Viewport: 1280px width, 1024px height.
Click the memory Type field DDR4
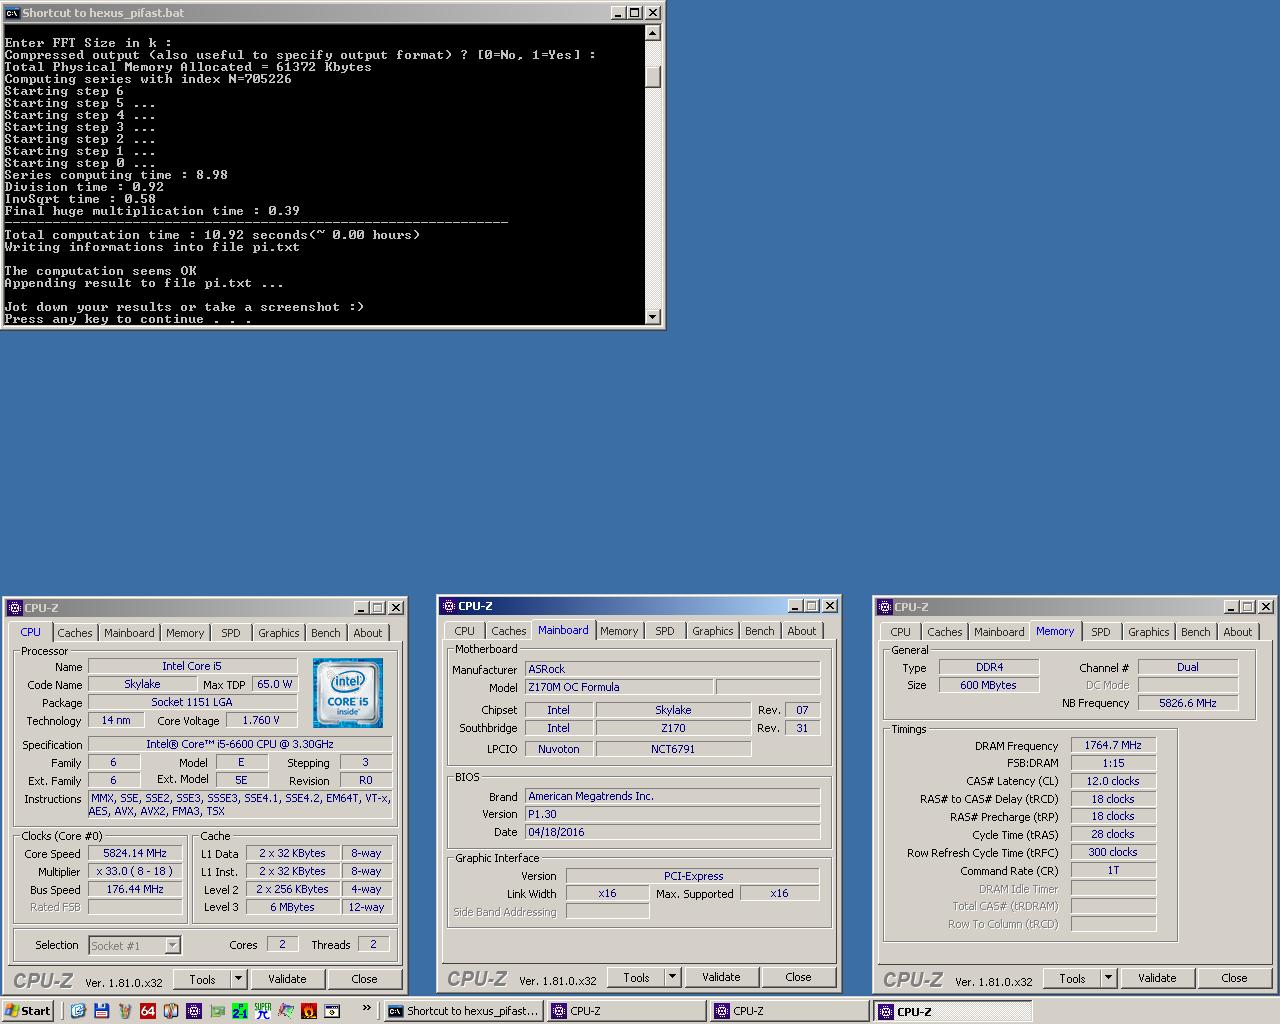coord(989,667)
